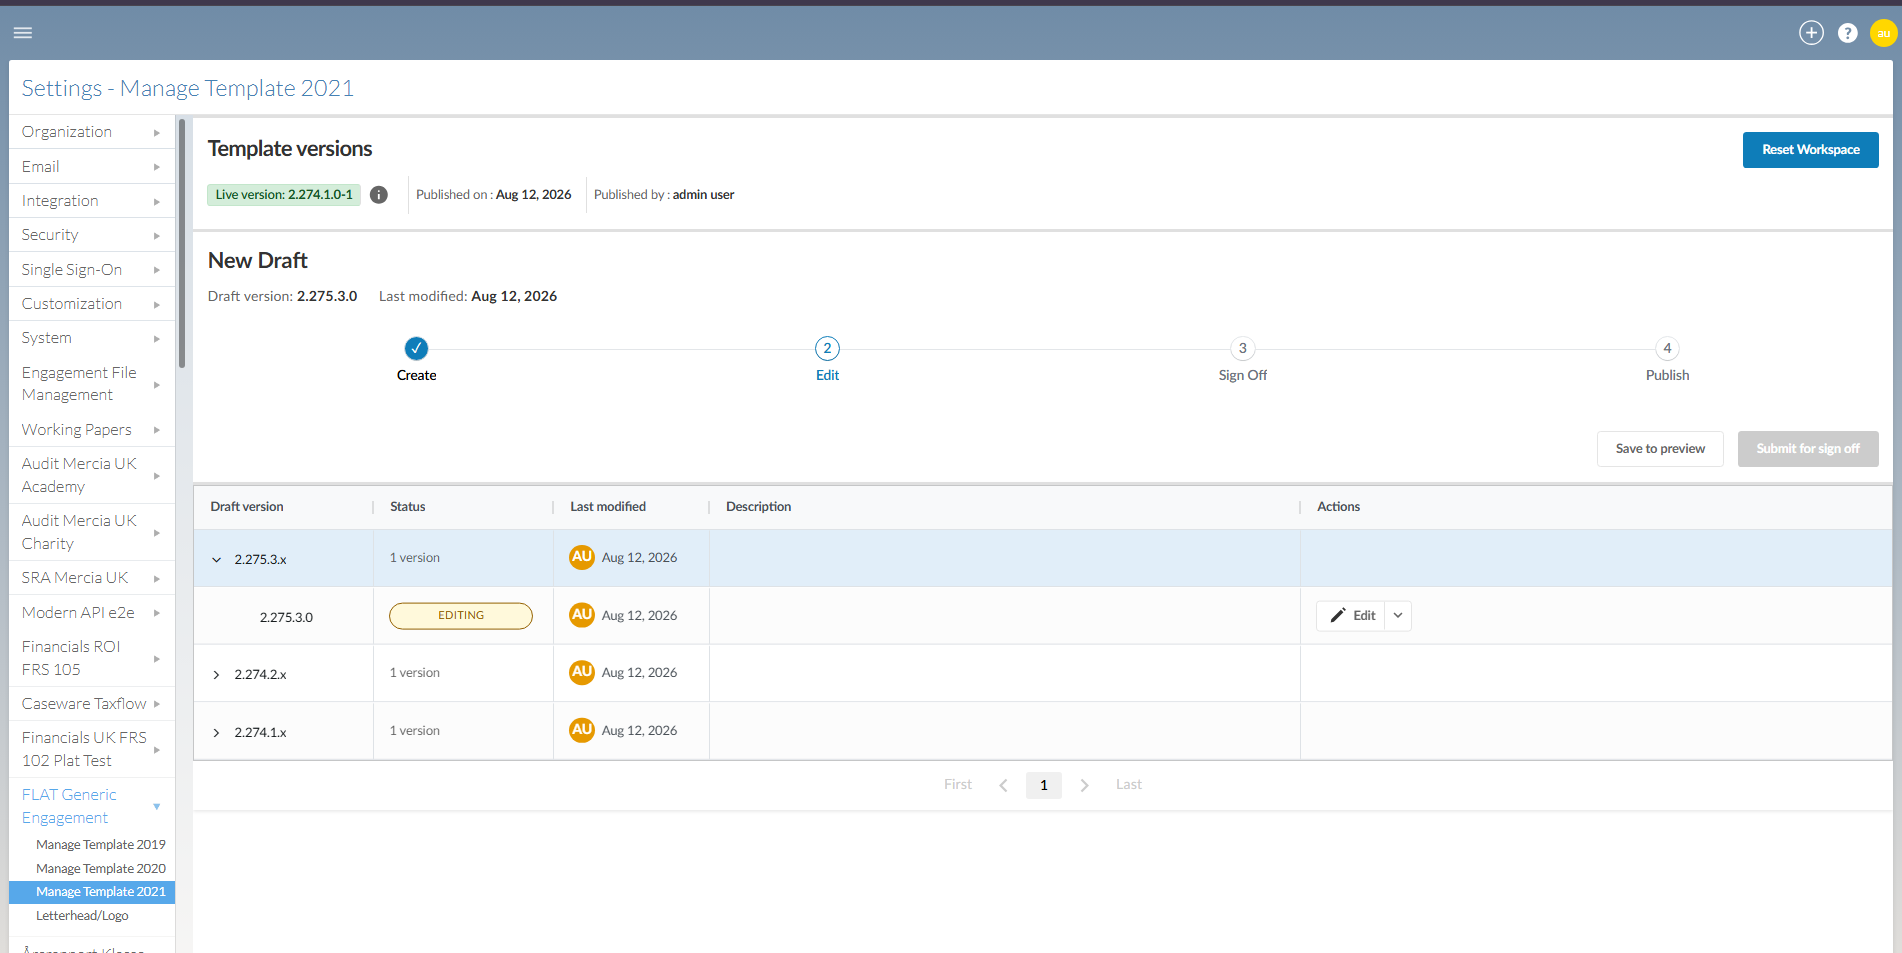Expand the Email settings section
The width and height of the screenshot is (1902, 953).
point(92,167)
